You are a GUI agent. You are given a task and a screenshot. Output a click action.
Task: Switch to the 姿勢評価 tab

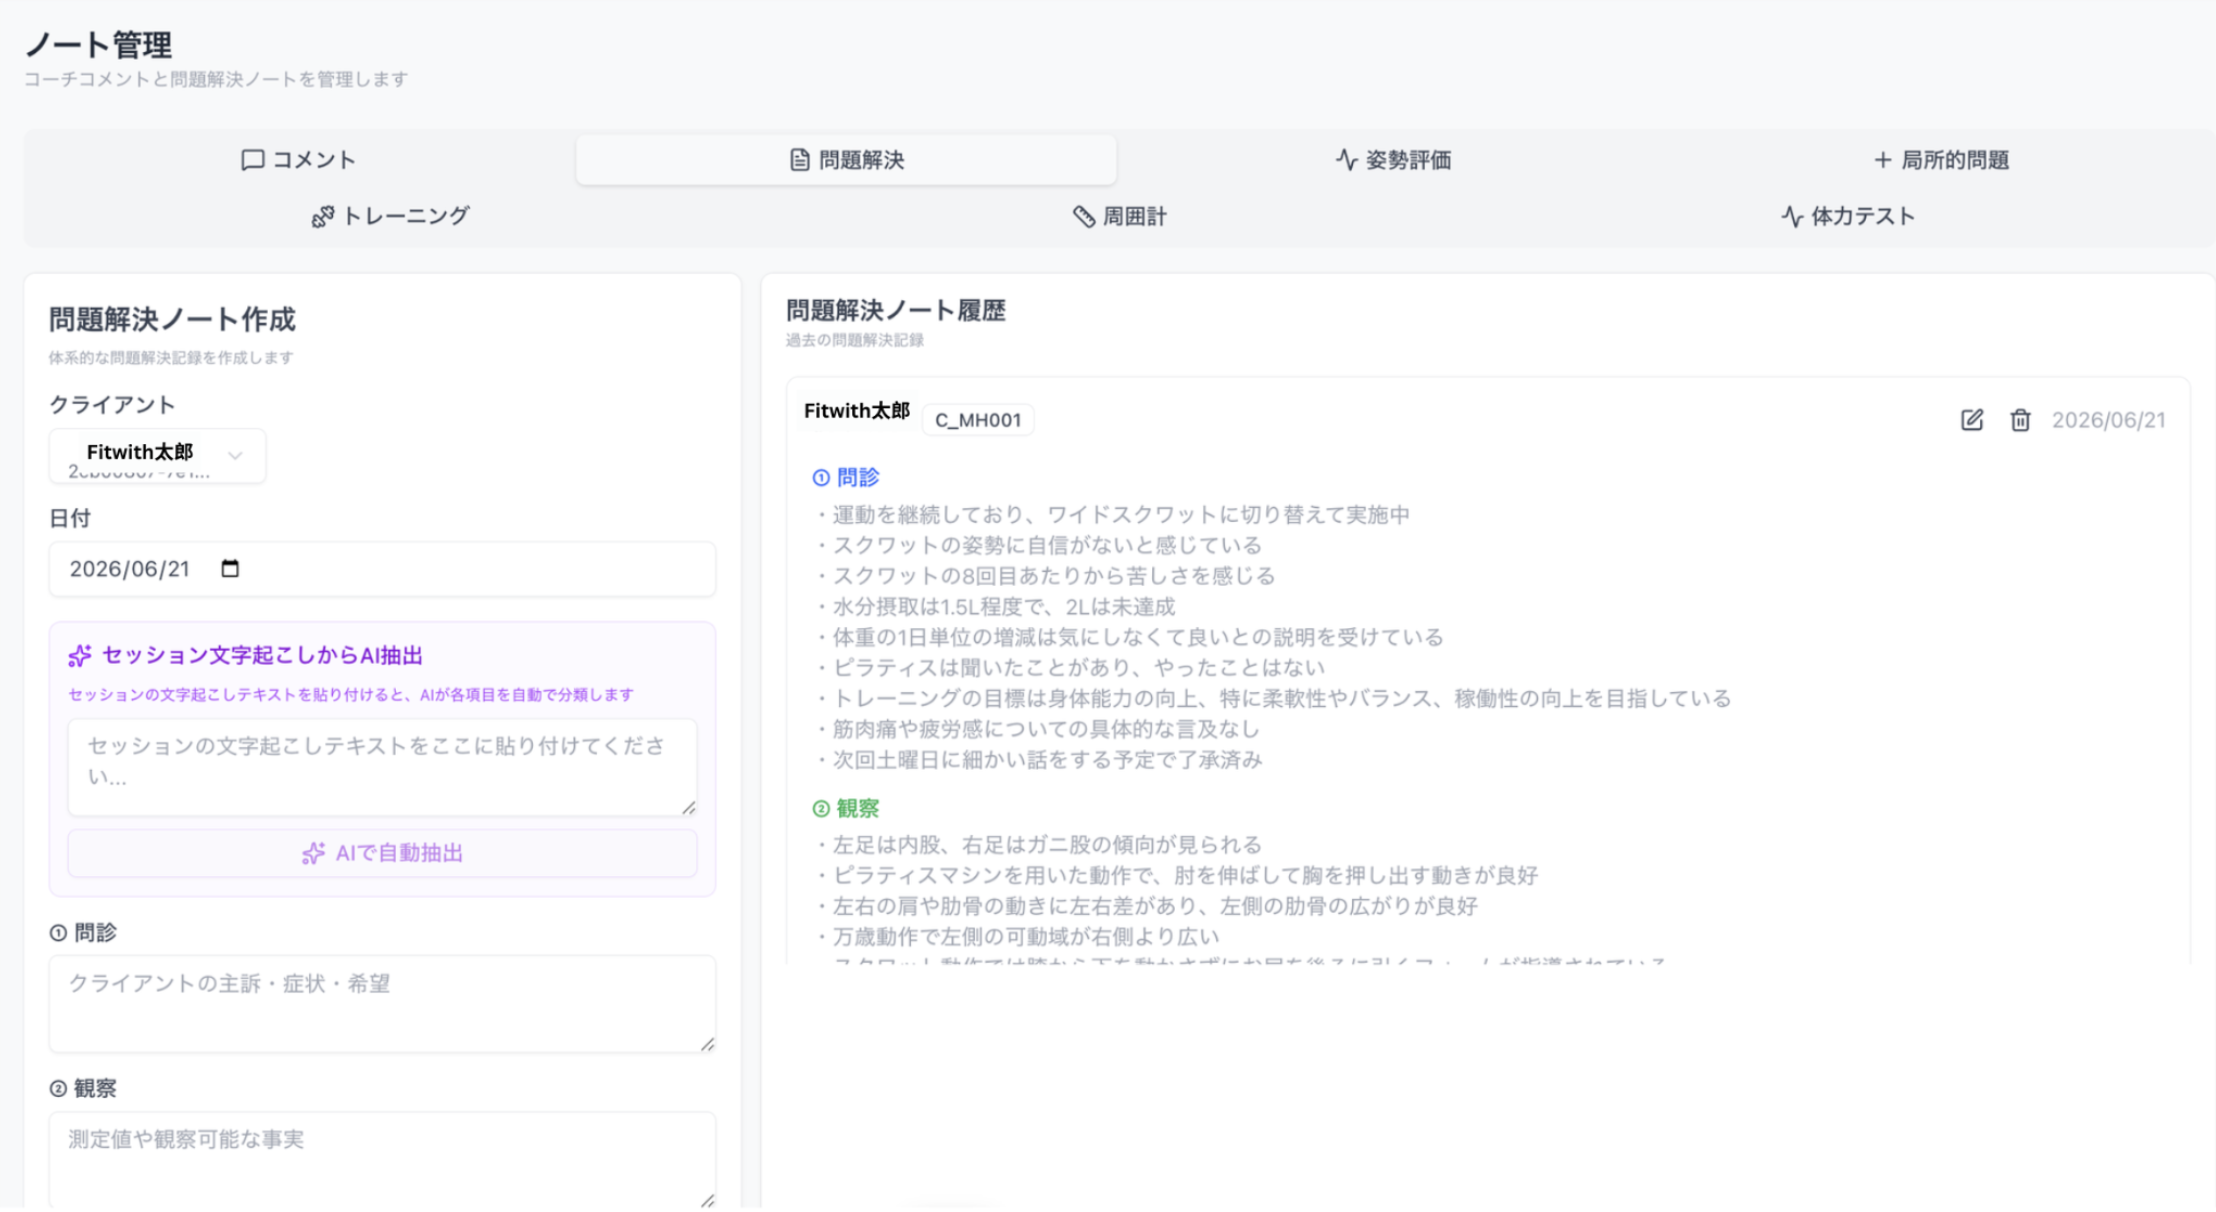[1393, 160]
